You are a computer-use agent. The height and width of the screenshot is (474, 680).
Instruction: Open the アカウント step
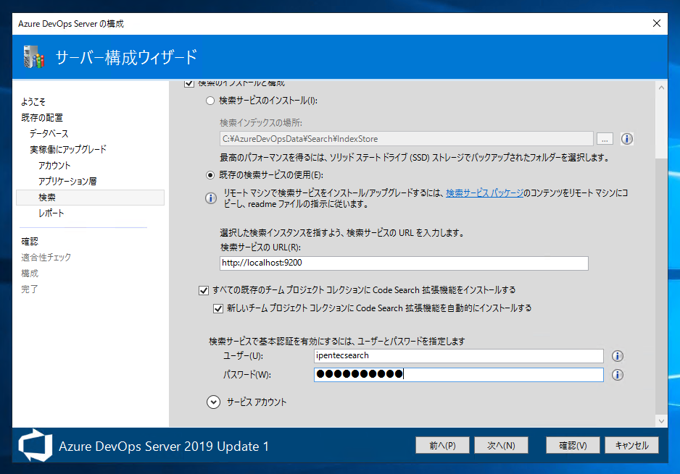point(54,166)
